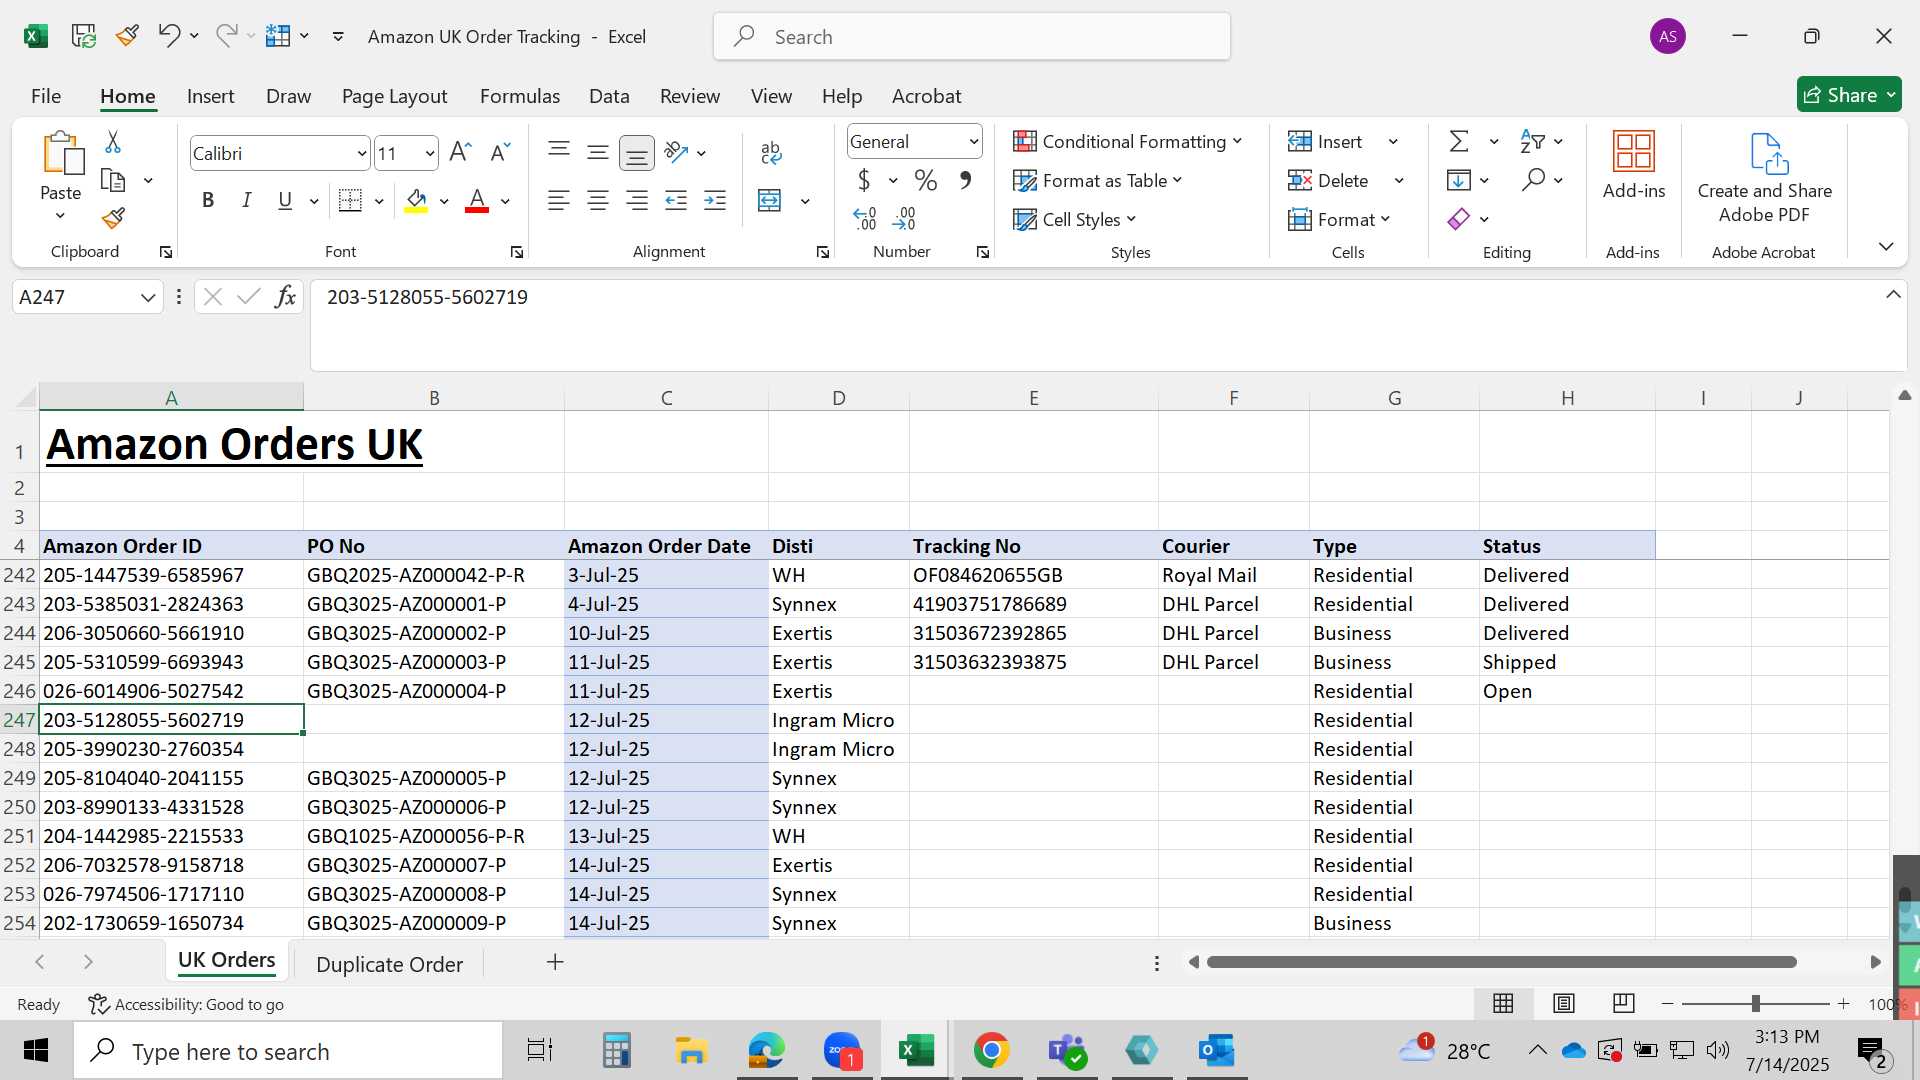Click the Percent Style icon

926,180
